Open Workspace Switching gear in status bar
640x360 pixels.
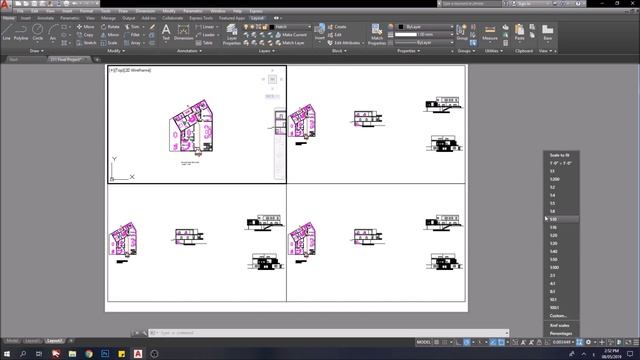pyautogui.click(x=588, y=342)
